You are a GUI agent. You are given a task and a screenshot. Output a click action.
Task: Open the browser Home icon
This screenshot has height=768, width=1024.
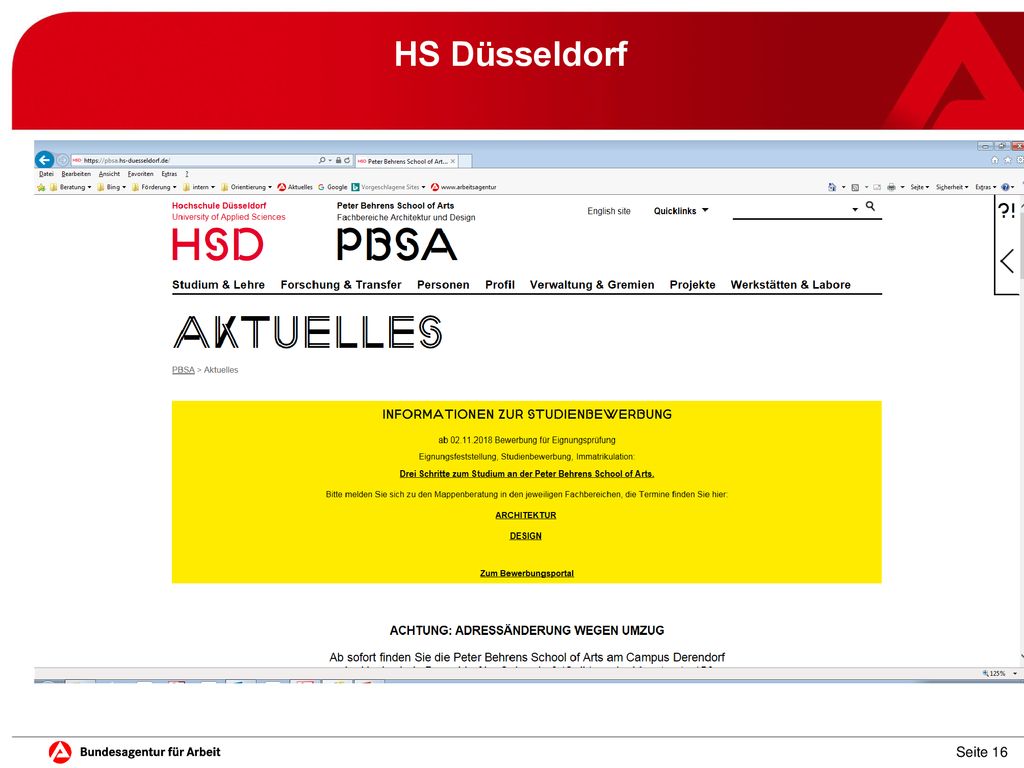click(995, 160)
